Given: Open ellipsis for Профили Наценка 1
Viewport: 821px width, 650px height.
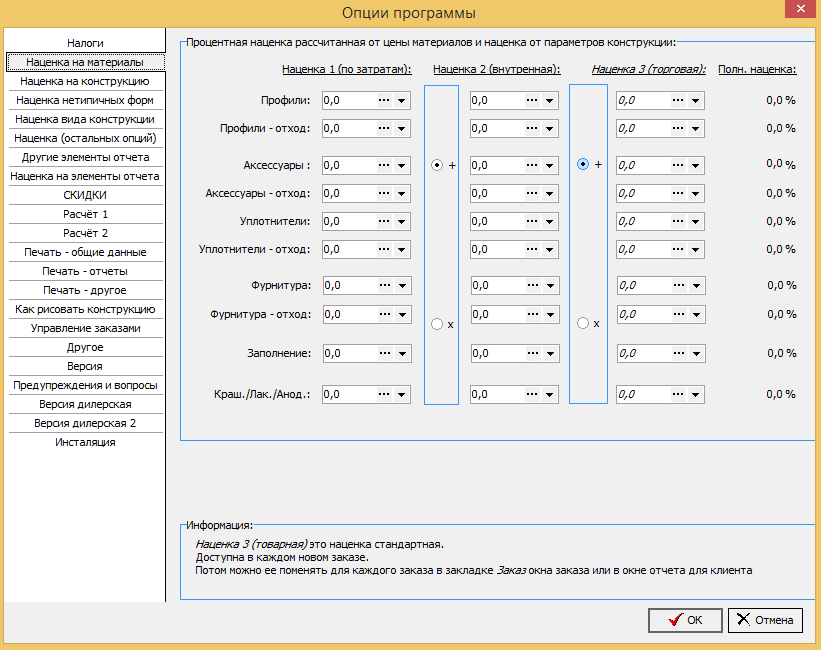Looking at the screenshot, I should [384, 100].
